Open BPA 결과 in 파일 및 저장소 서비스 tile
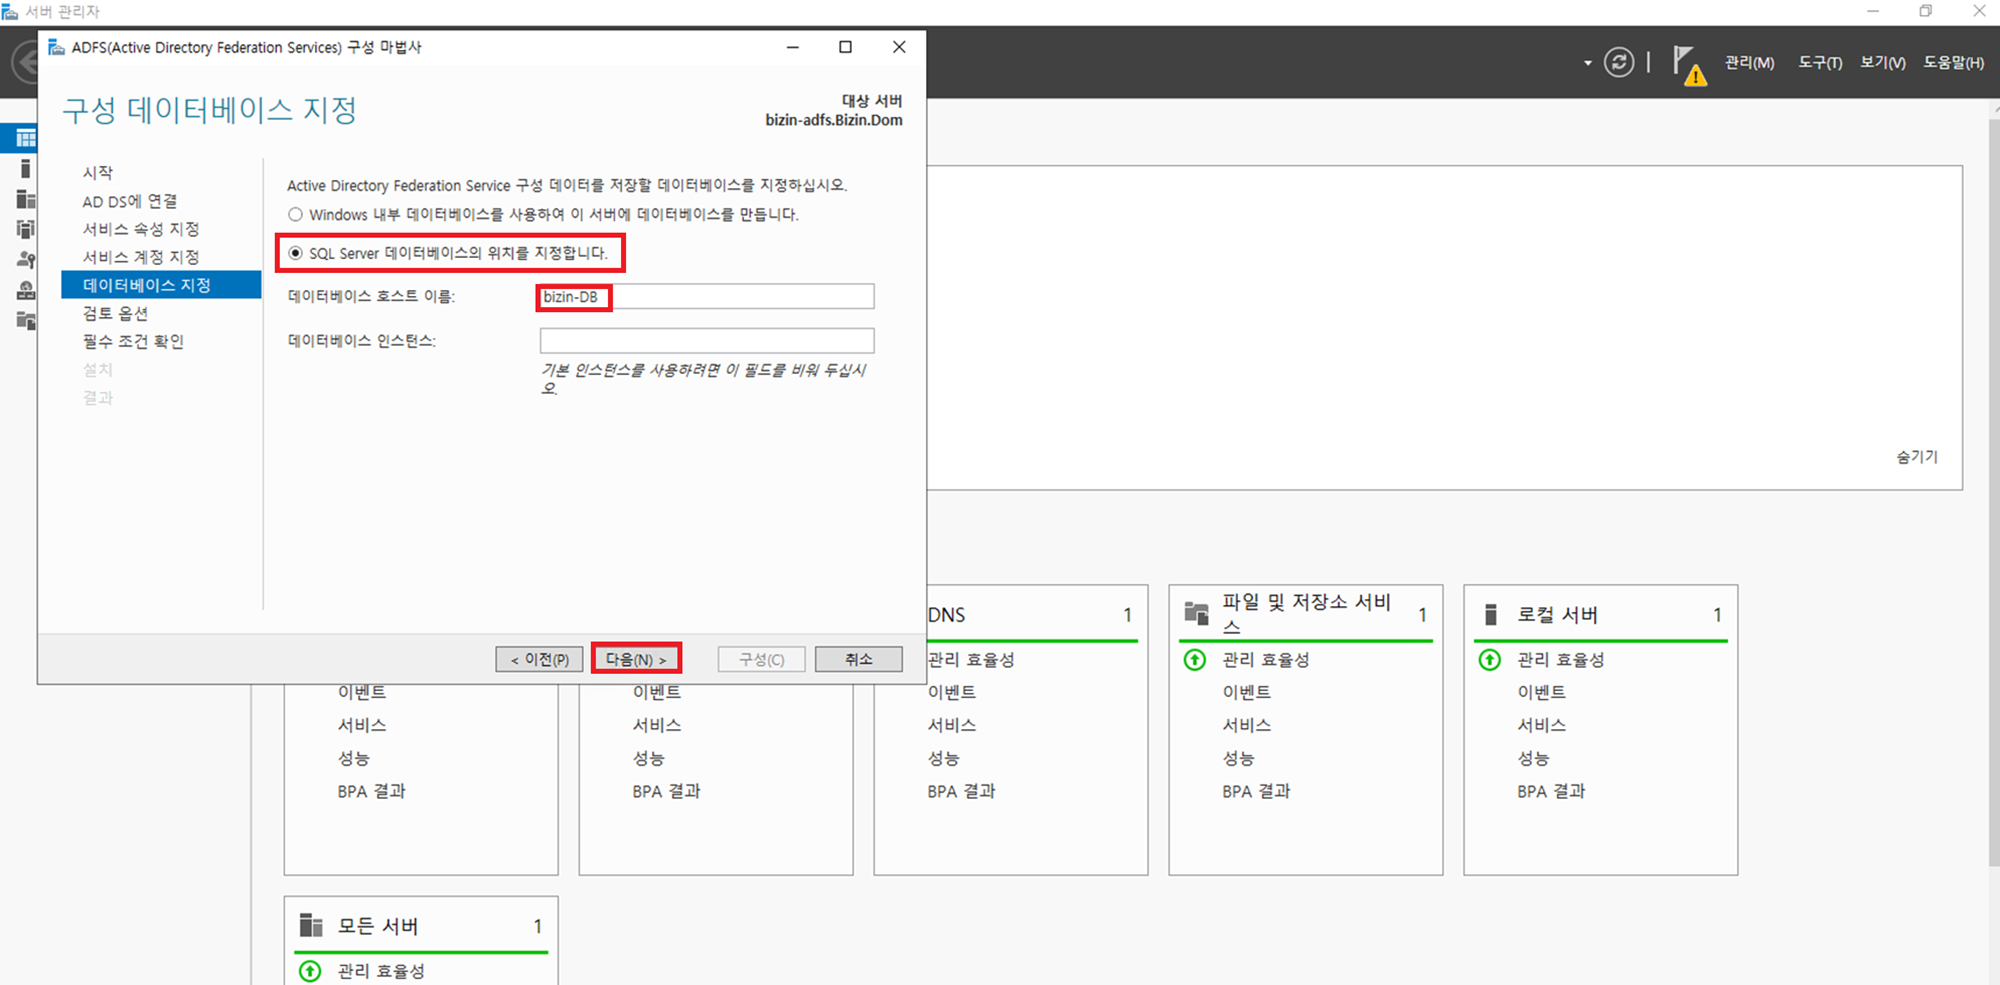Screen dimensions: 2000x985 click(x=1256, y=791)
